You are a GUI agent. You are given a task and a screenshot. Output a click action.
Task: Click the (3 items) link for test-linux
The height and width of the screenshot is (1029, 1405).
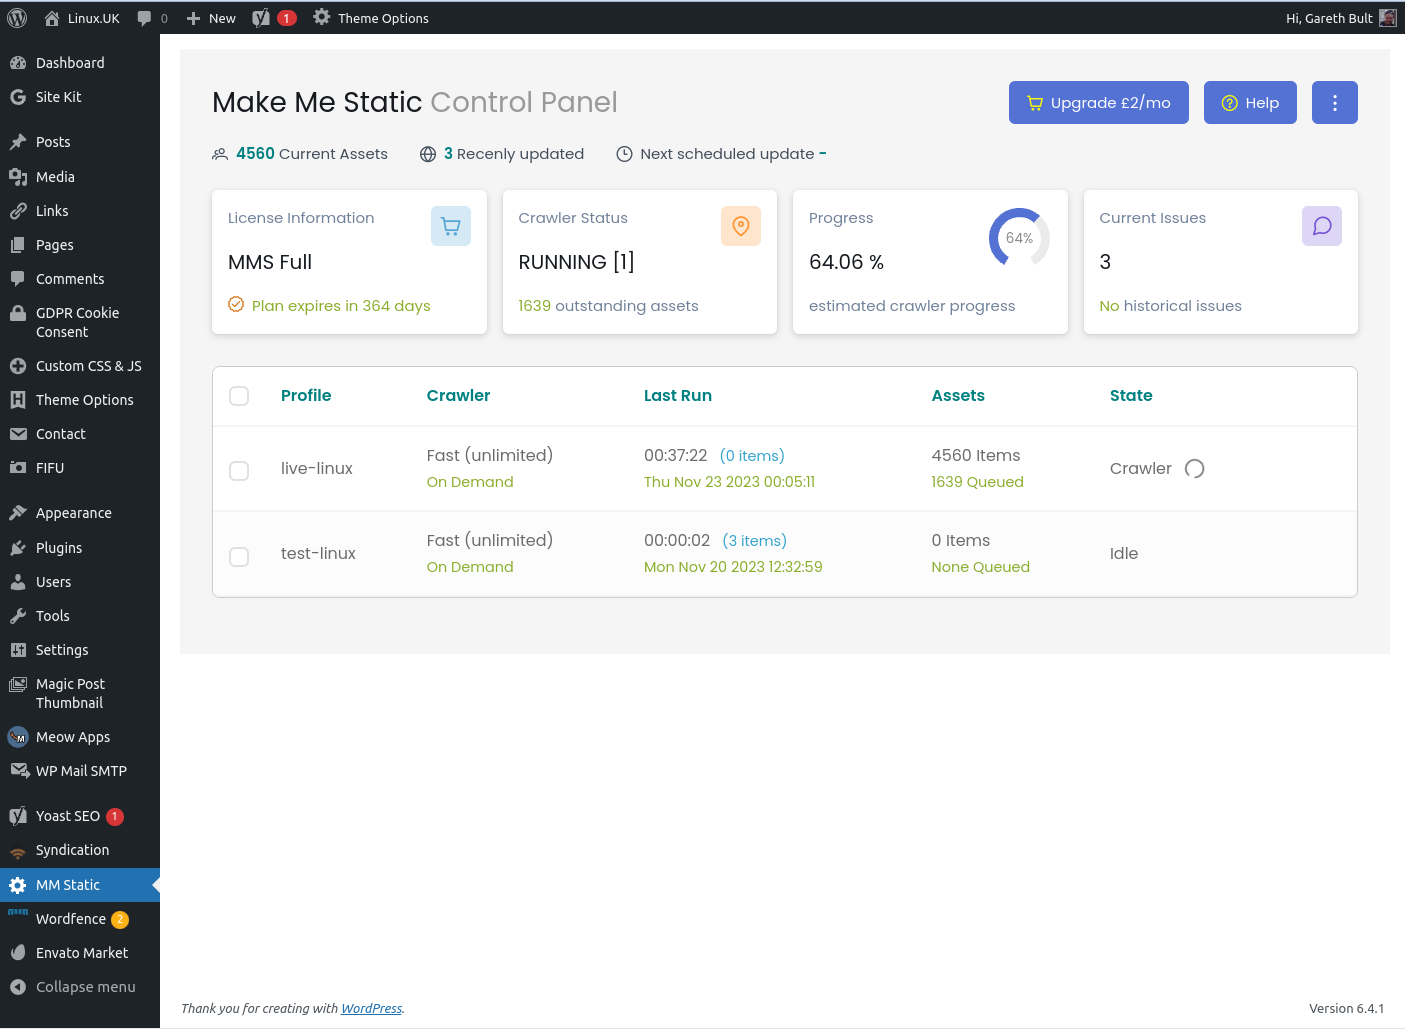[755, 541]
